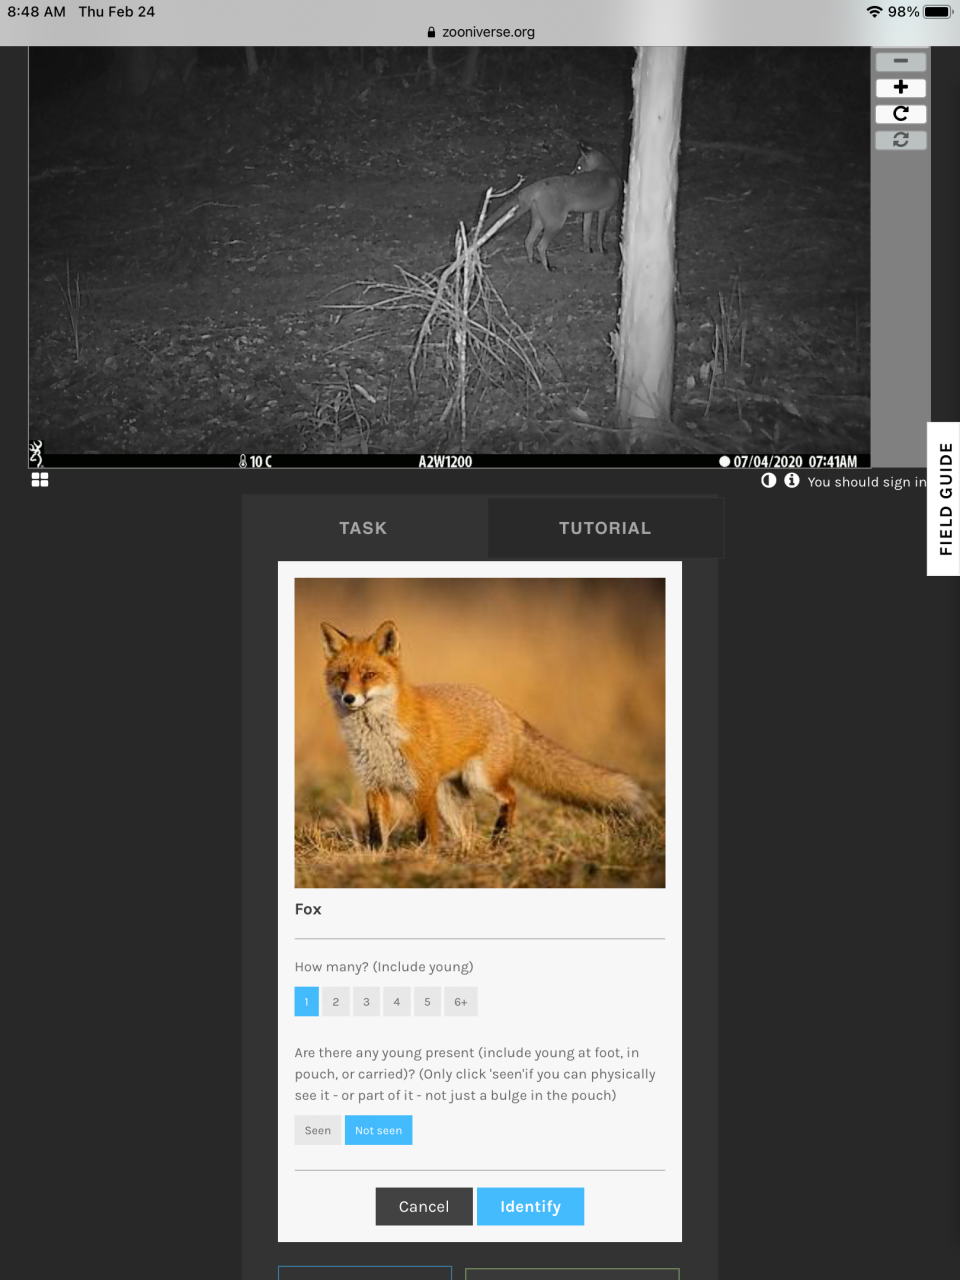Select count 5 for how many
Screen dimensions: 960x1280
[427, 1001]
